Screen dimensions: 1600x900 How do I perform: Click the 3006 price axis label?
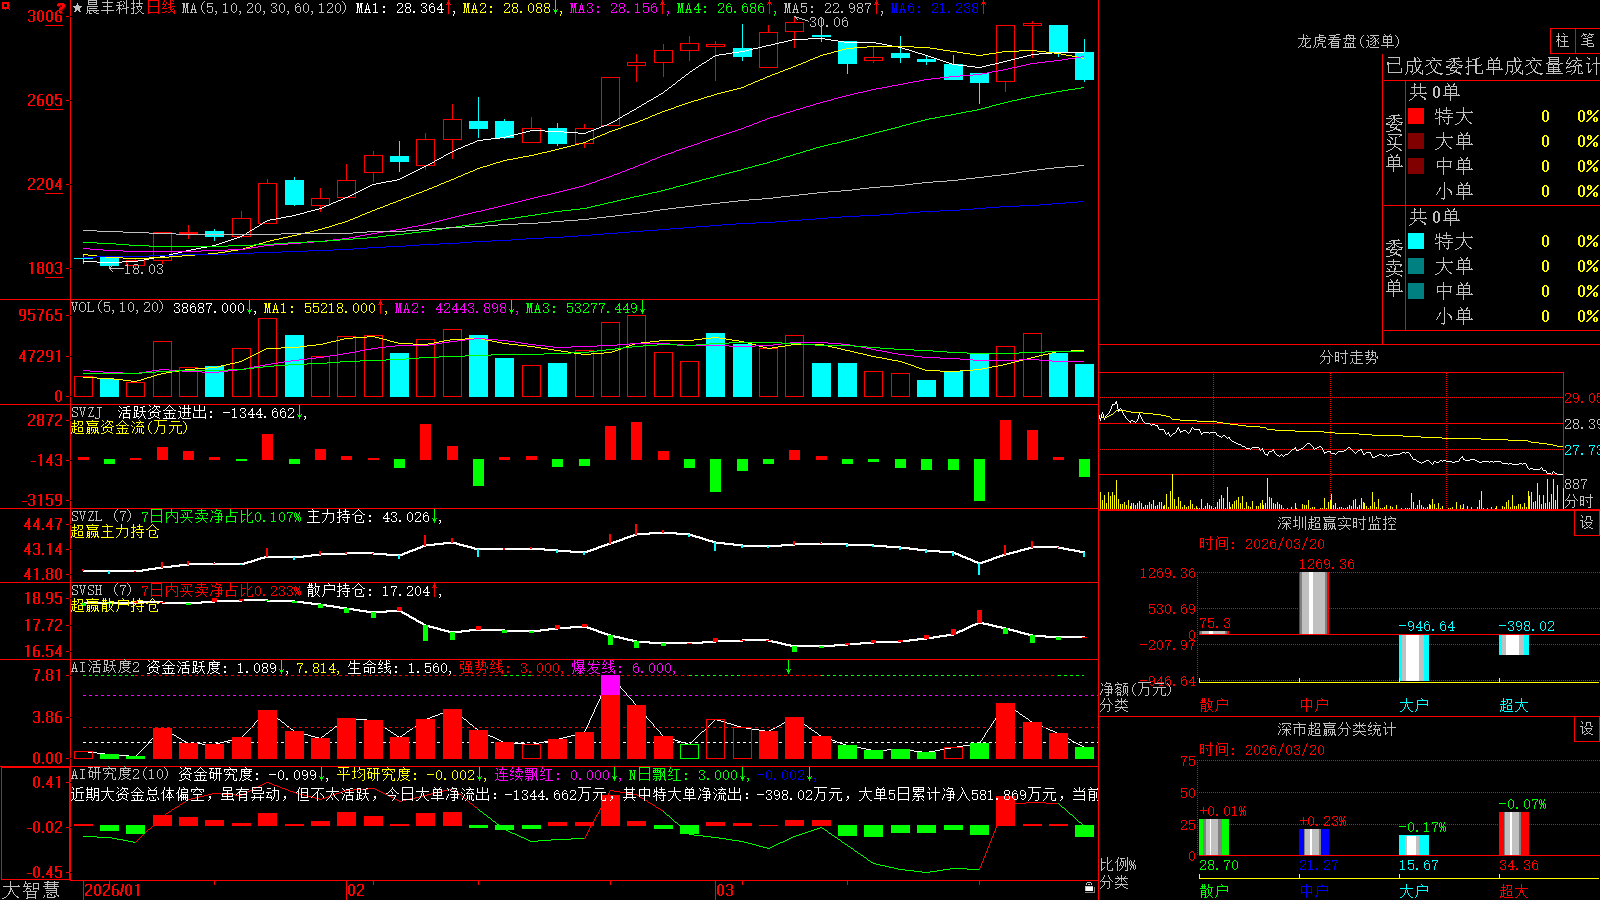(45, 16)
